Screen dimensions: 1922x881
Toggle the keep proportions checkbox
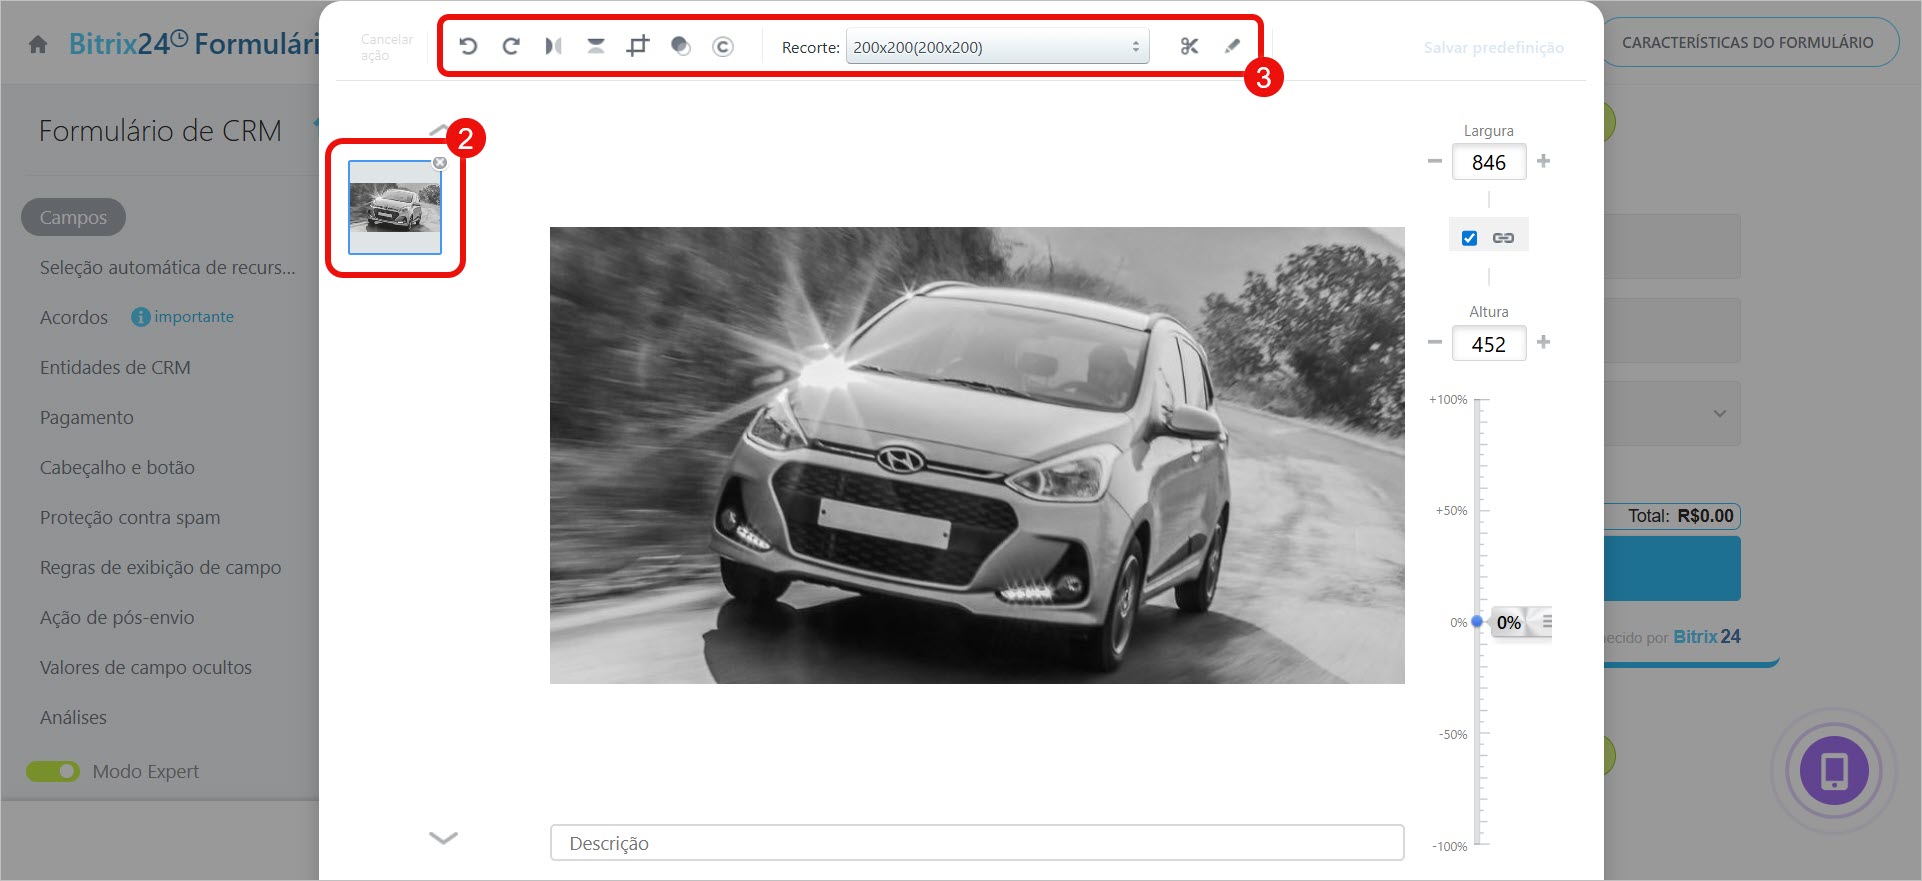(x=1469, y=238)
